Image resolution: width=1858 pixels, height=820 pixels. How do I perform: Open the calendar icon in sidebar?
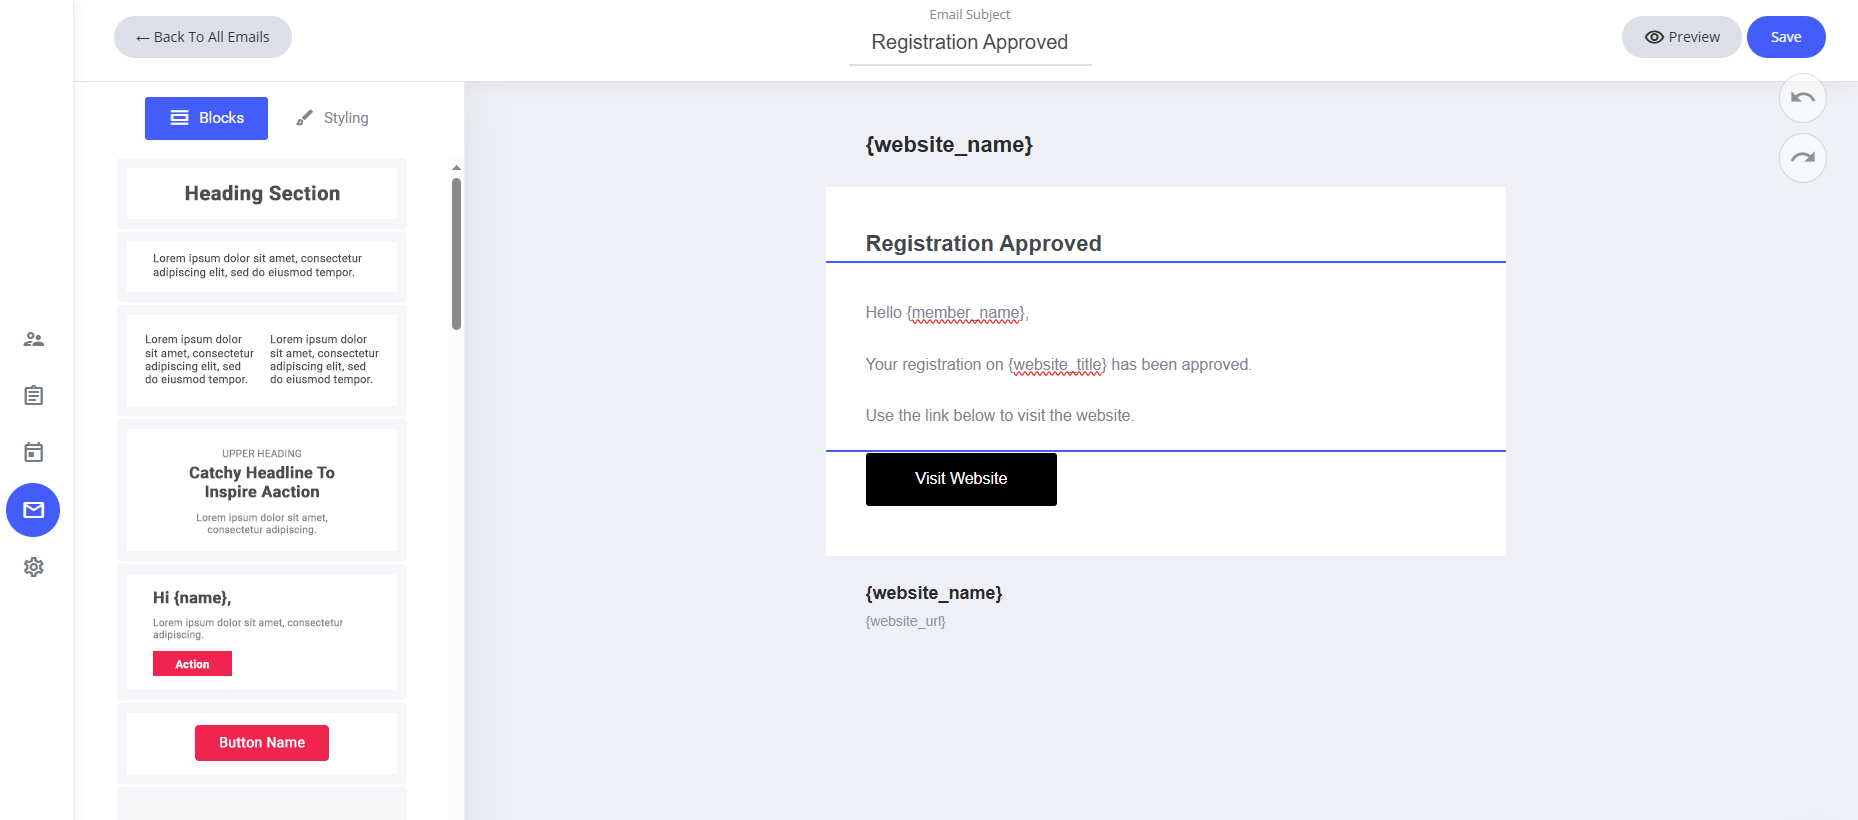33,452
